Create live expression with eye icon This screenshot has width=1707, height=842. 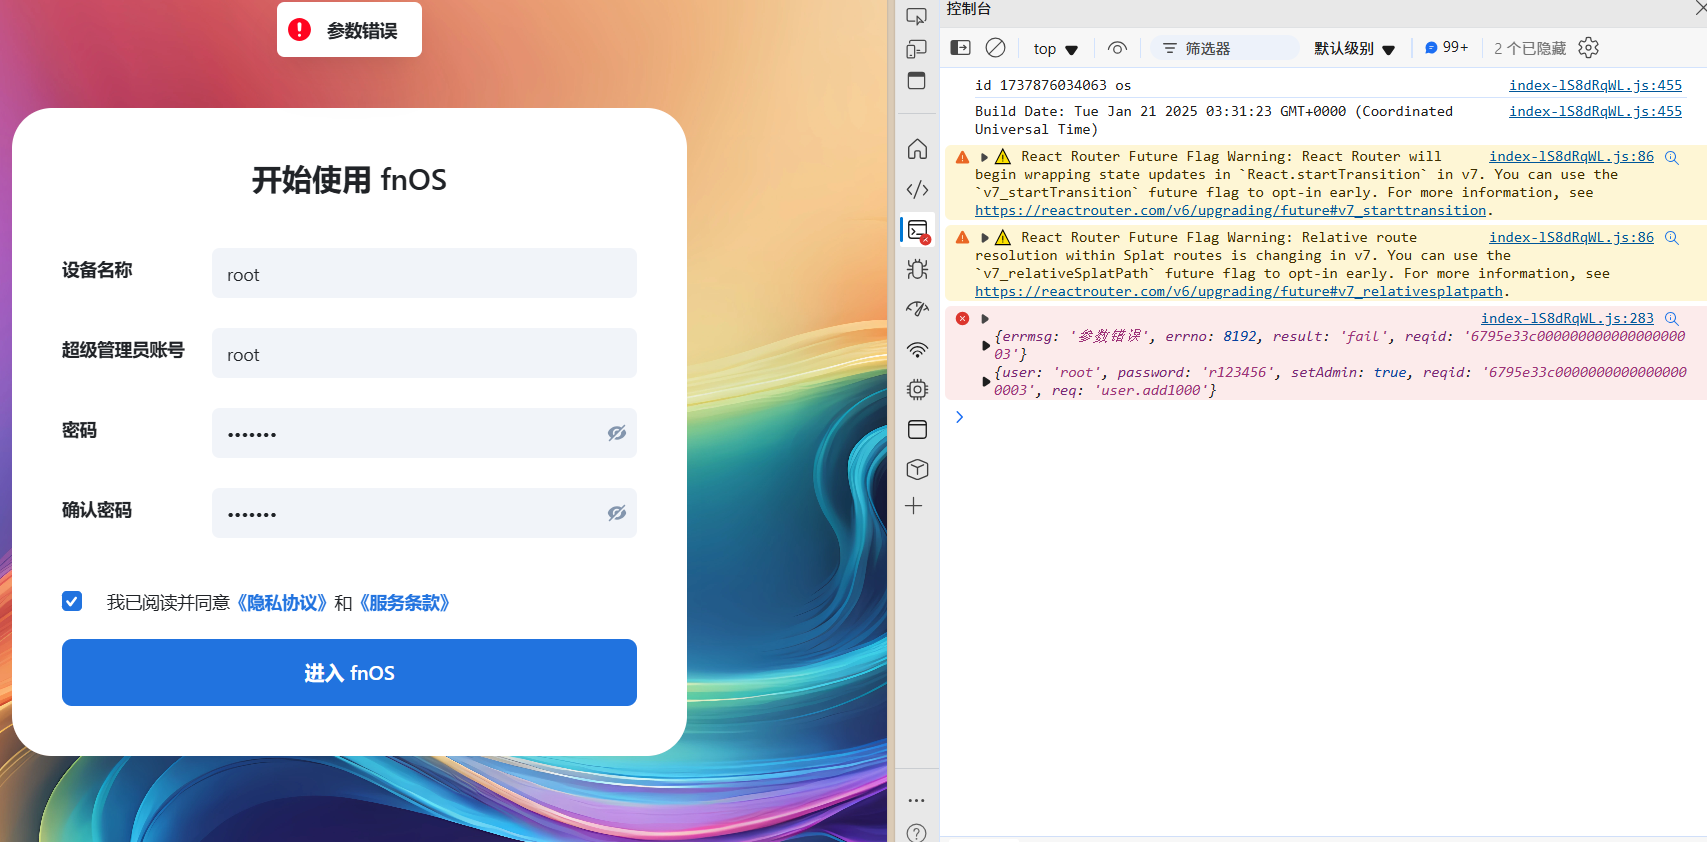[1117, 48]
